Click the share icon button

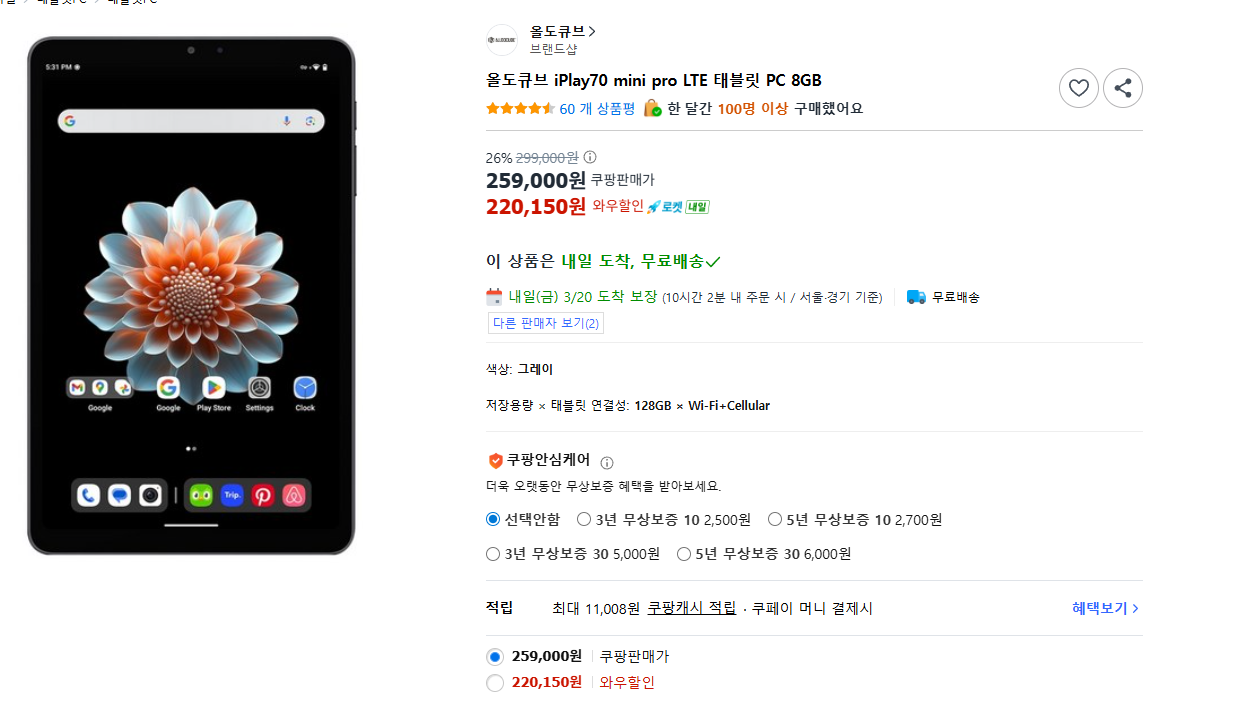tap(1122, 88)
